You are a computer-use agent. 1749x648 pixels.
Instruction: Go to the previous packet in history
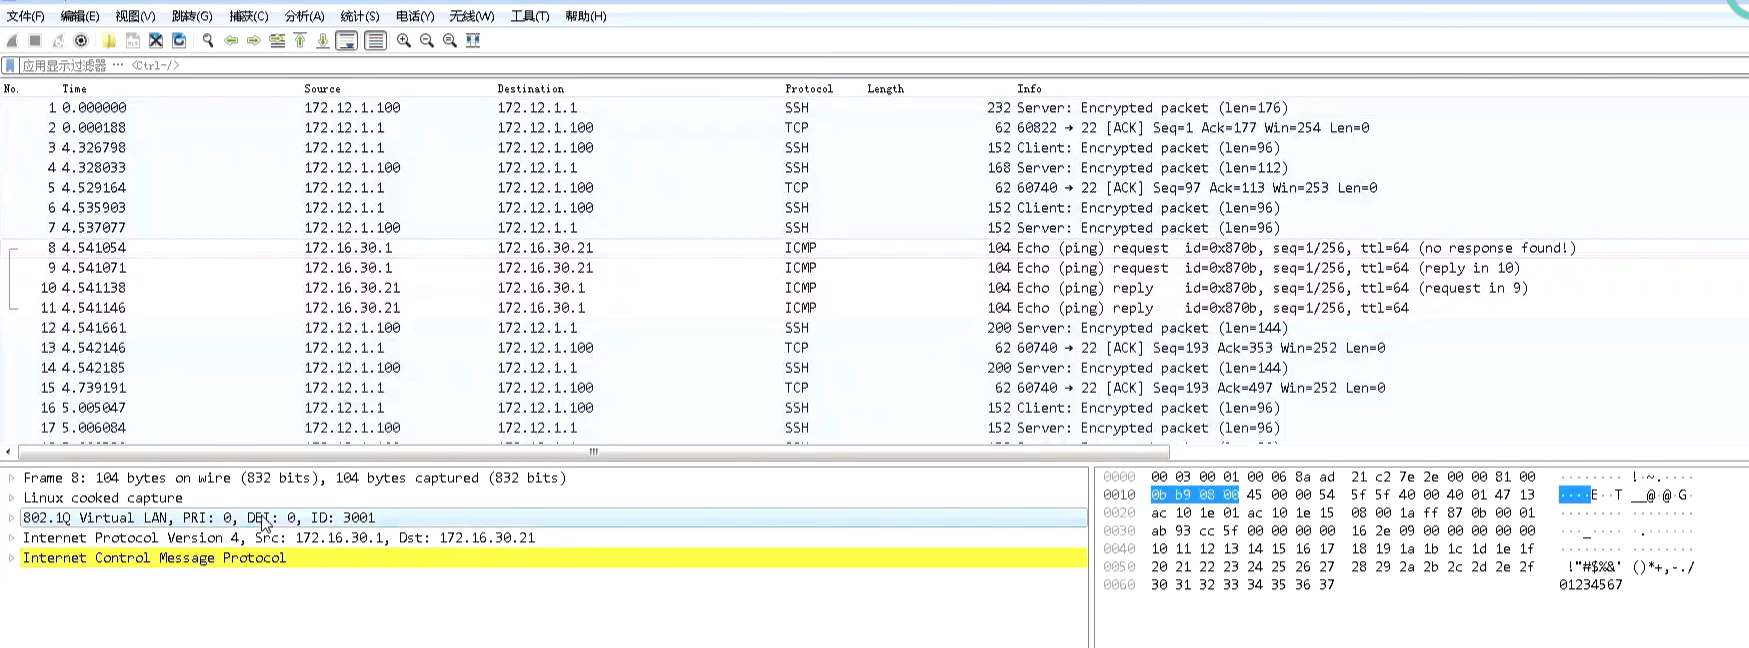[x=231, y=41]
